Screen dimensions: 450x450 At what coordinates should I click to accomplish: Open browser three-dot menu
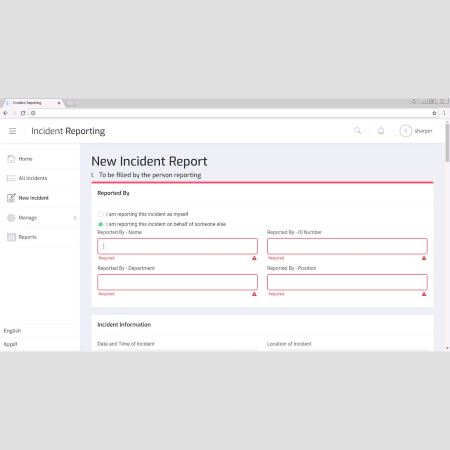tap(444, 113)
